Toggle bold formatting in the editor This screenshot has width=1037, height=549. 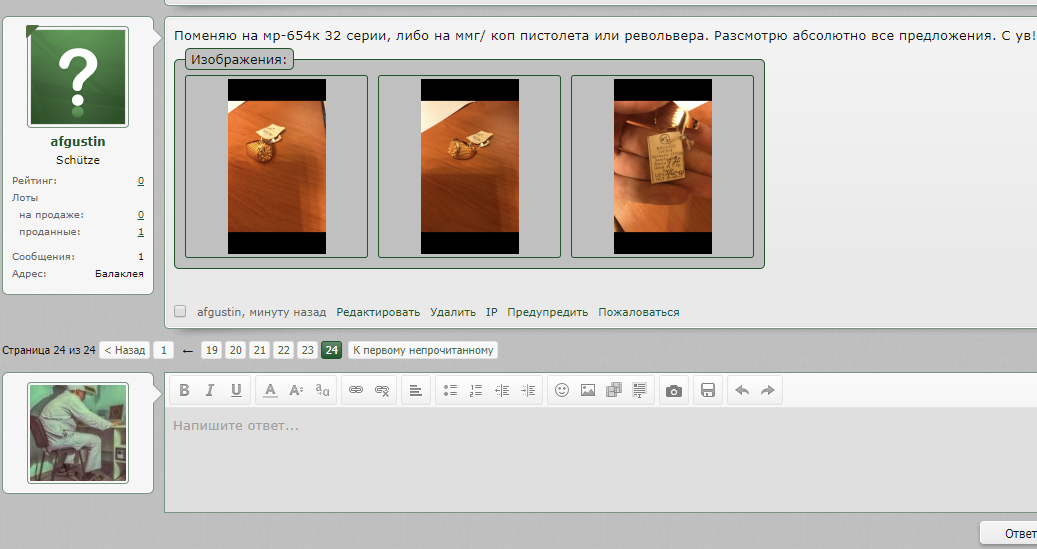pos(184,390)
